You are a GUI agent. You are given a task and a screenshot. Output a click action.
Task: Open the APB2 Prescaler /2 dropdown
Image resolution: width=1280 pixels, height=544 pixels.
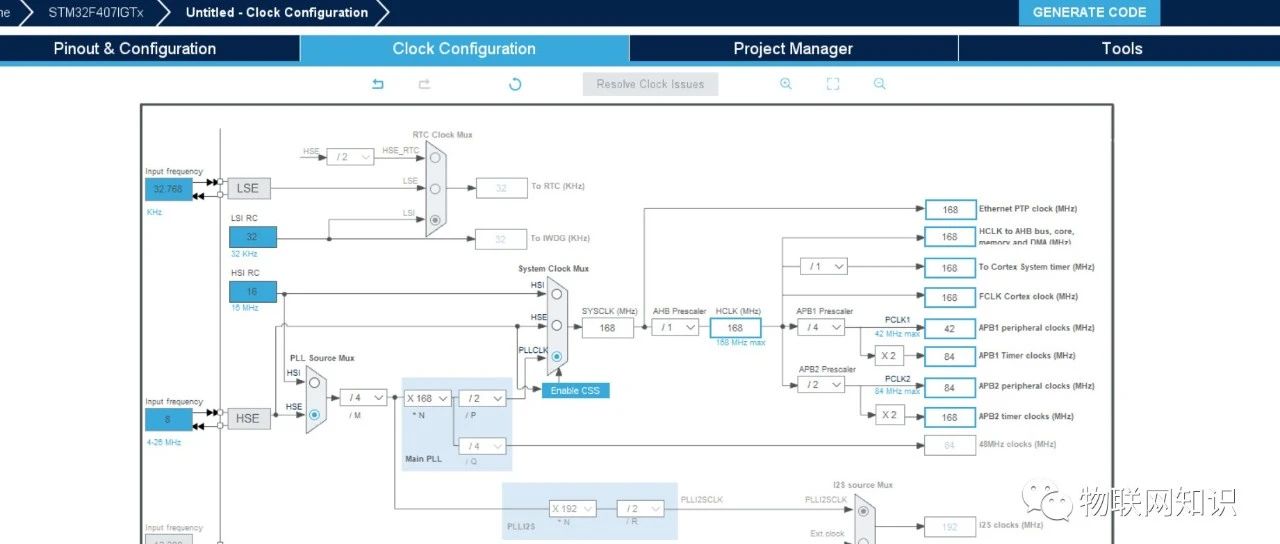tap(821, 385)
